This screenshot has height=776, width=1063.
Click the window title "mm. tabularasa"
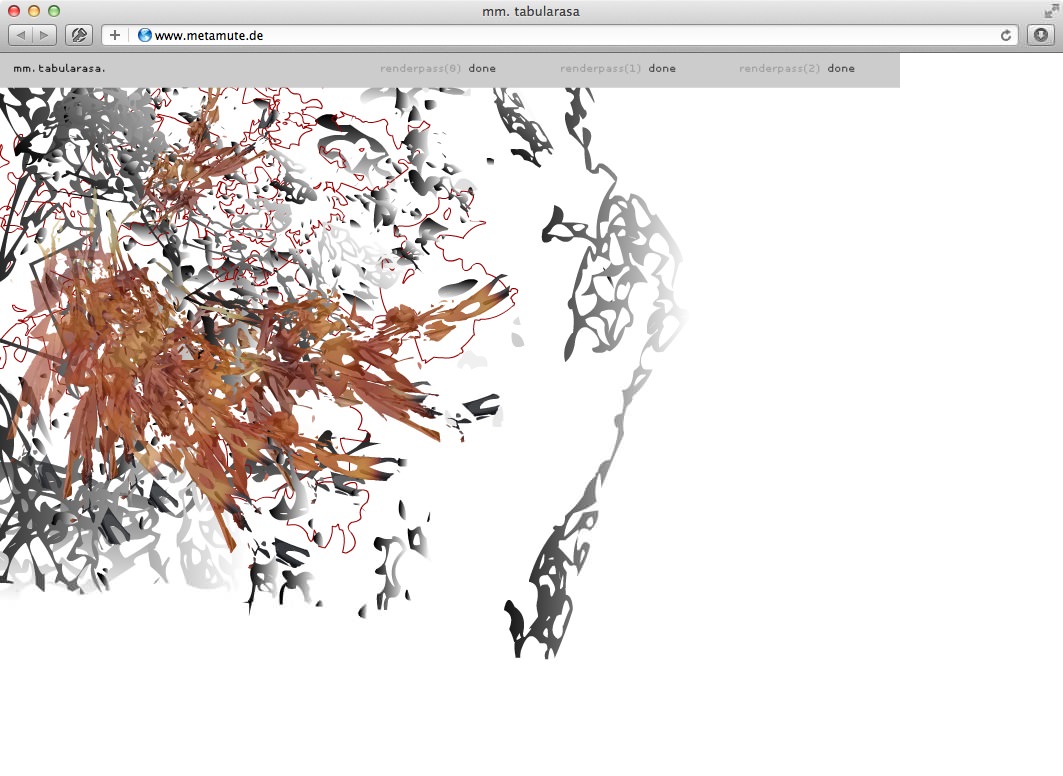(531, 11)
